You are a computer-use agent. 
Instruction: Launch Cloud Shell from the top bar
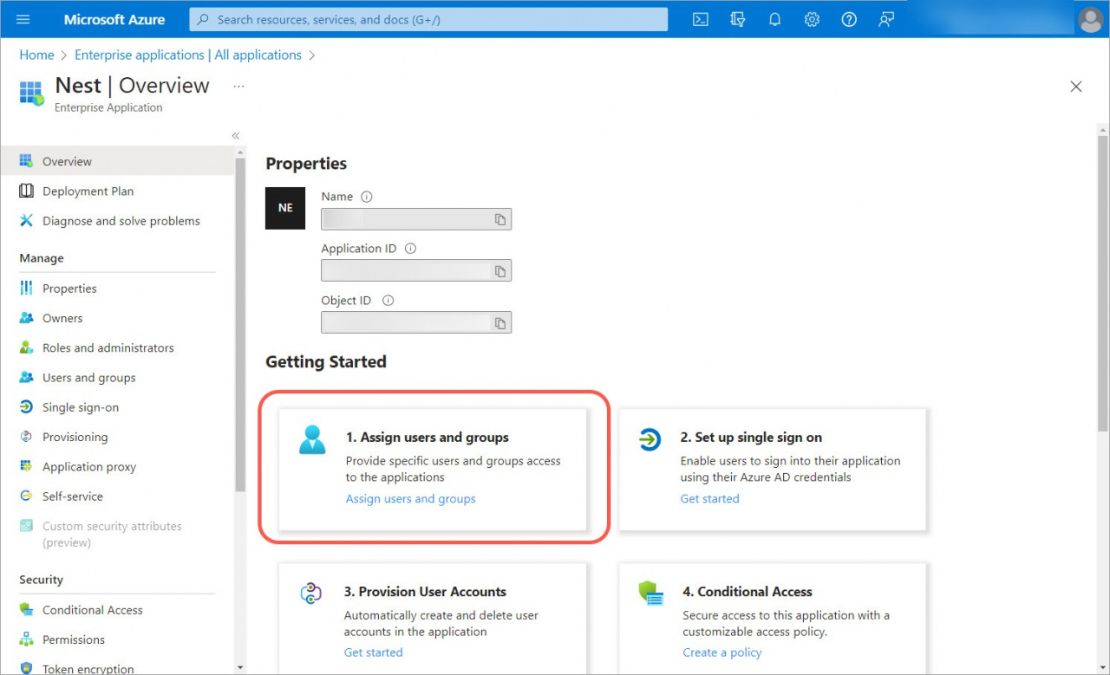click(700, 19)
